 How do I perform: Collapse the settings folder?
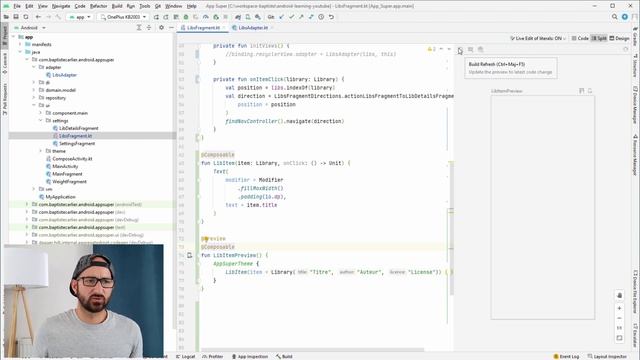coord(40,120)
